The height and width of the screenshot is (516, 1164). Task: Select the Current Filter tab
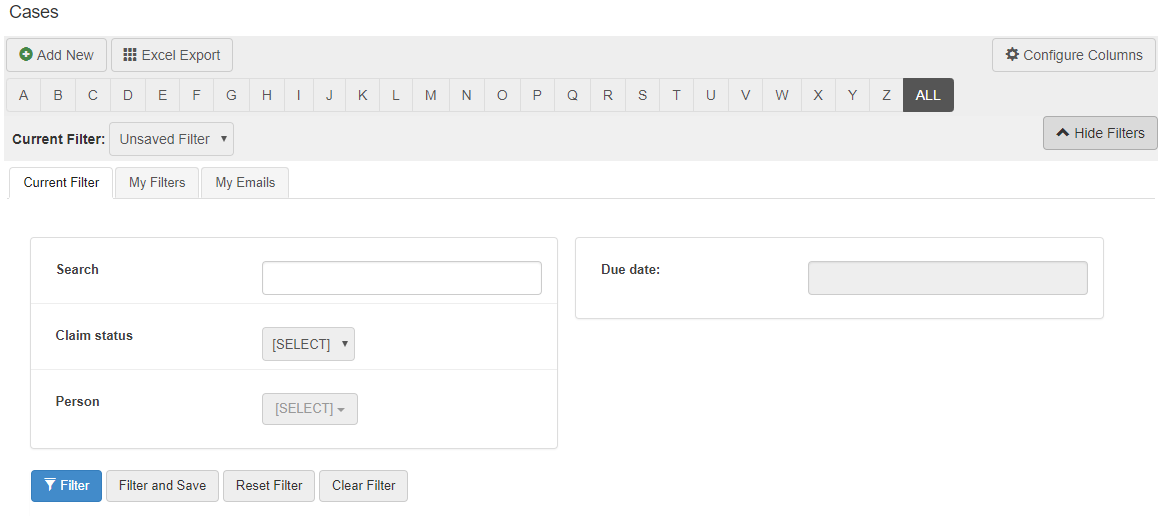[61, 182]
